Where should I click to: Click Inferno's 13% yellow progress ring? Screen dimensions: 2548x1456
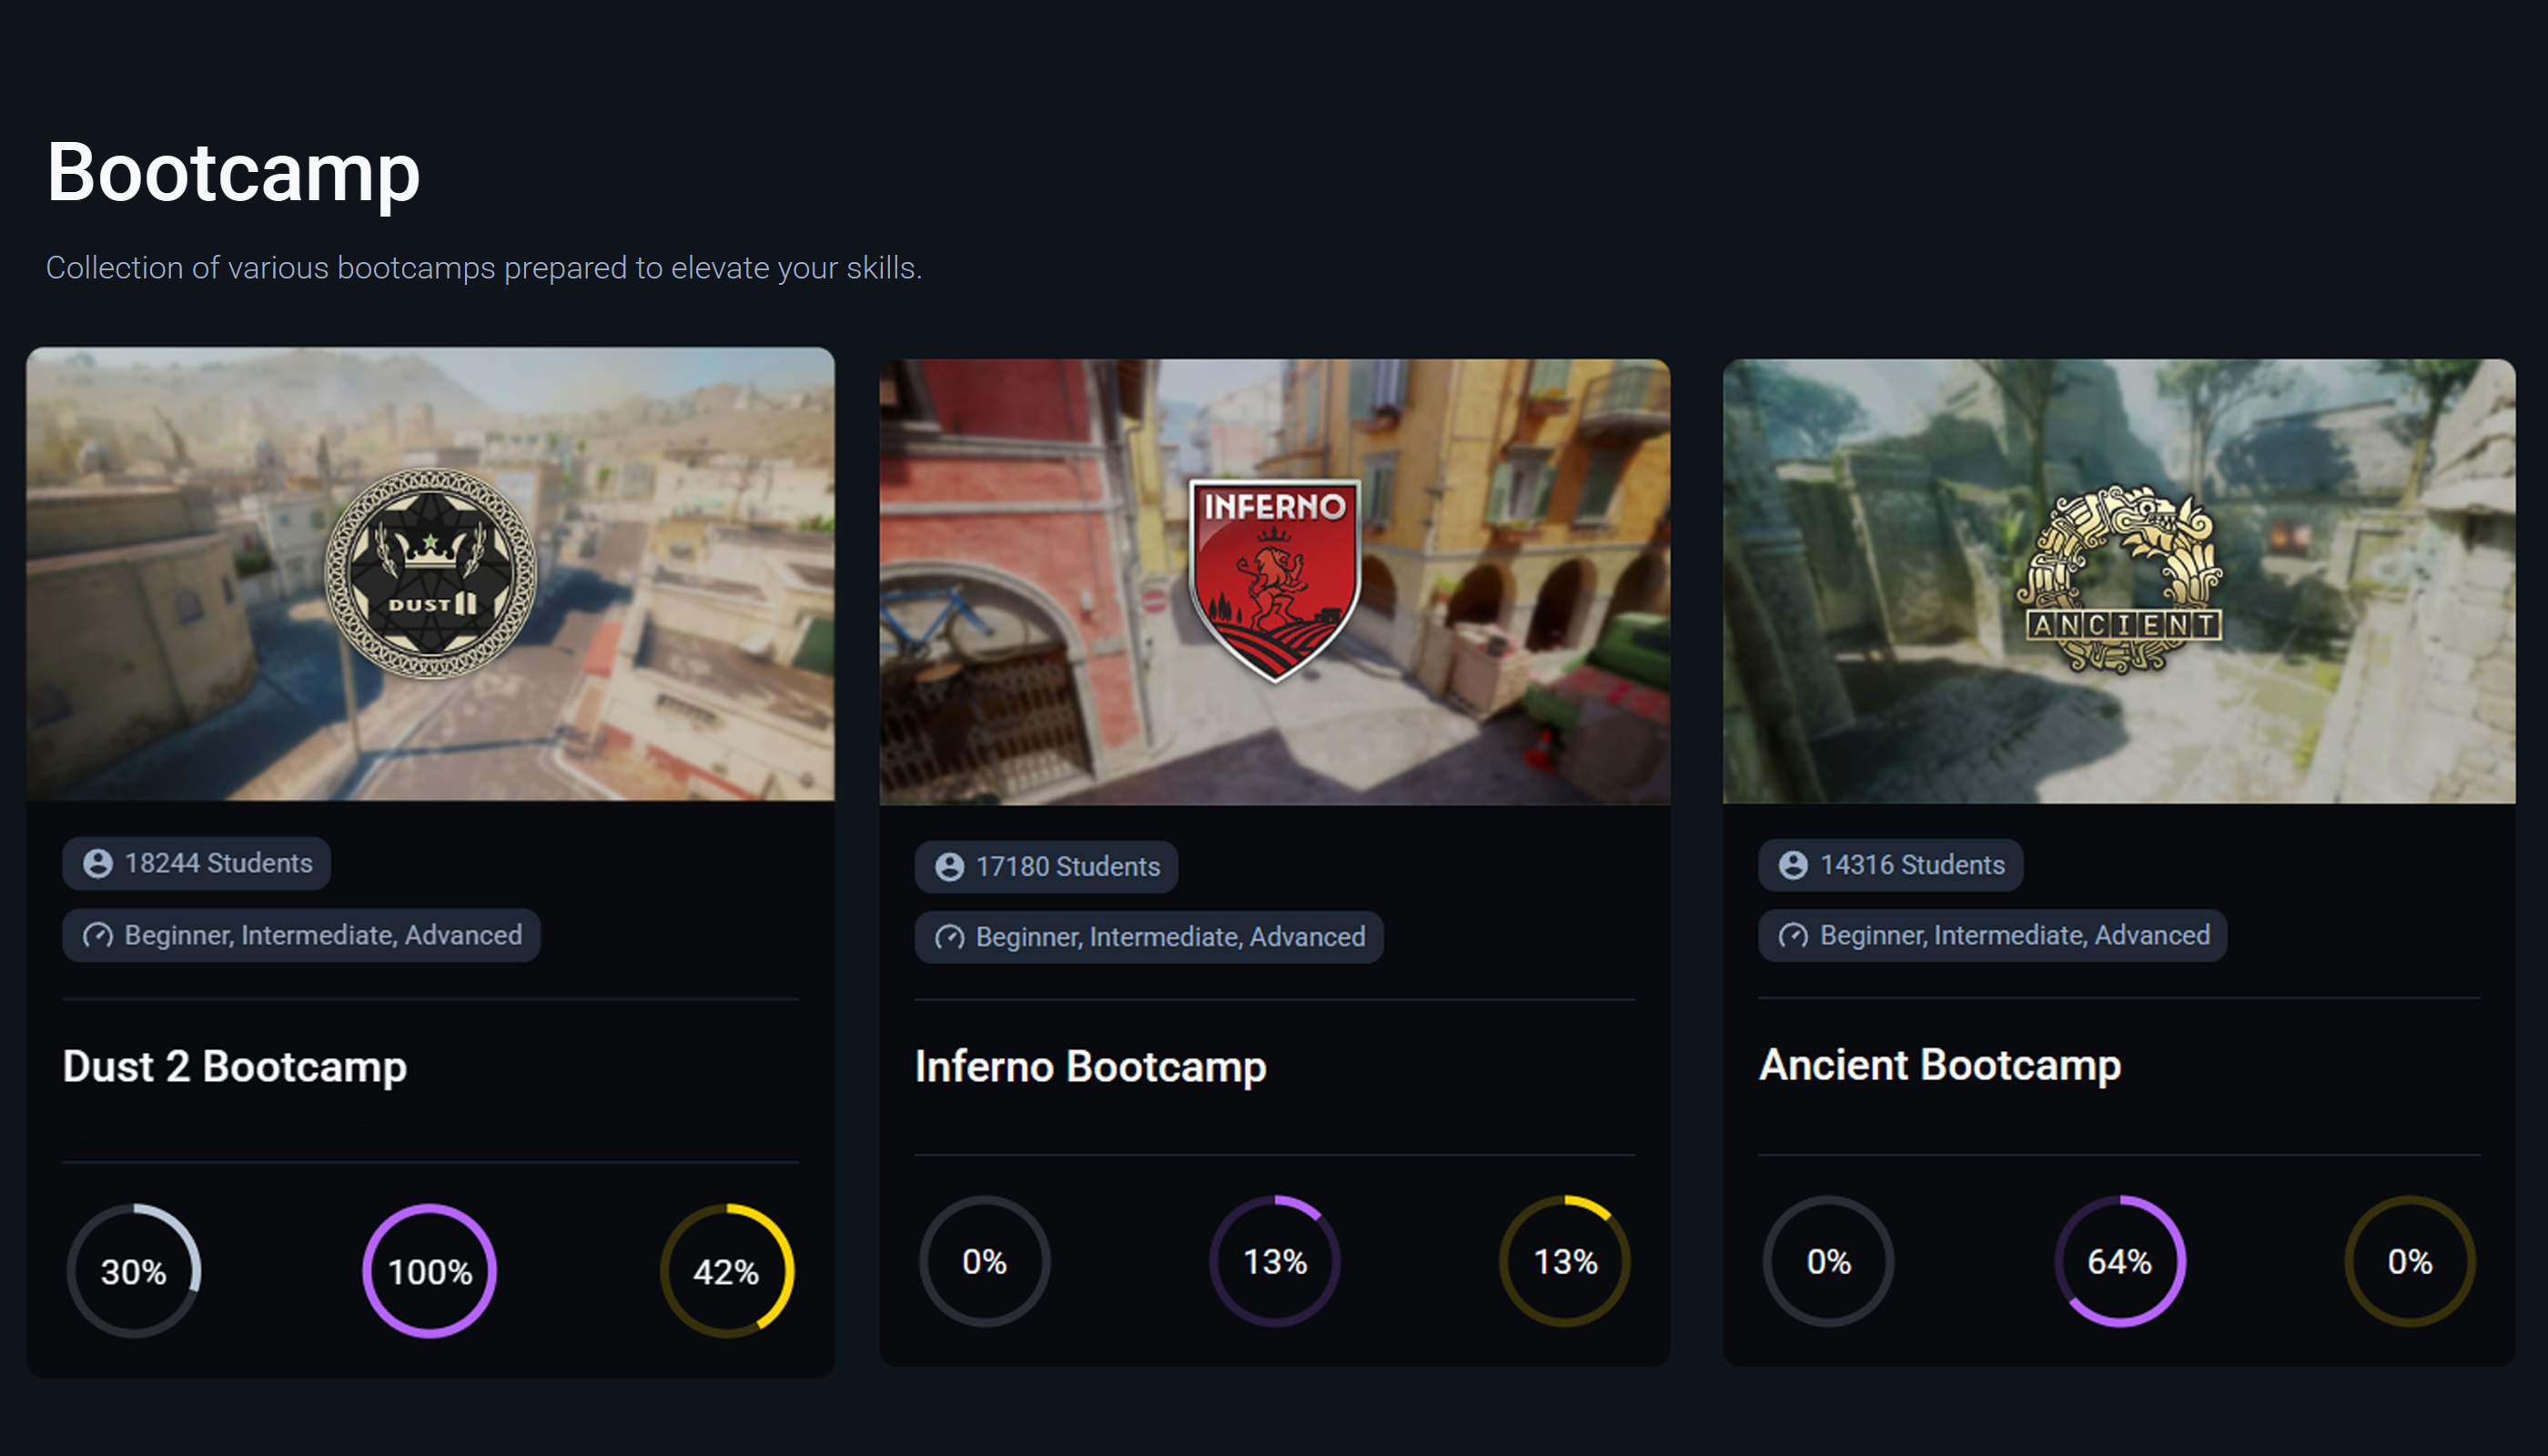click(1565, 1261)
